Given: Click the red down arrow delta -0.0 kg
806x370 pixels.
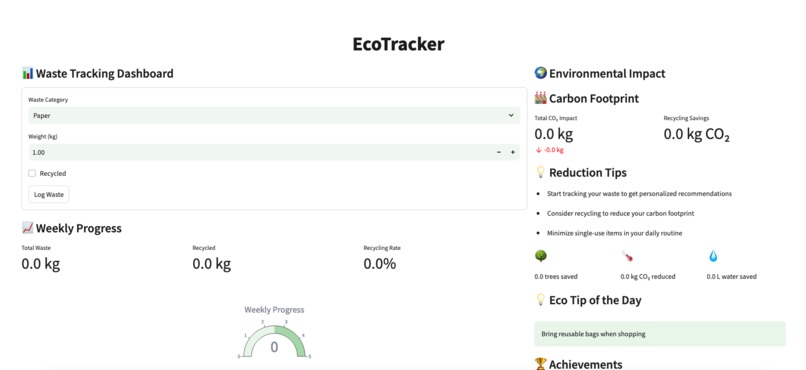Looking at the screenshot, I should [549, 150].
